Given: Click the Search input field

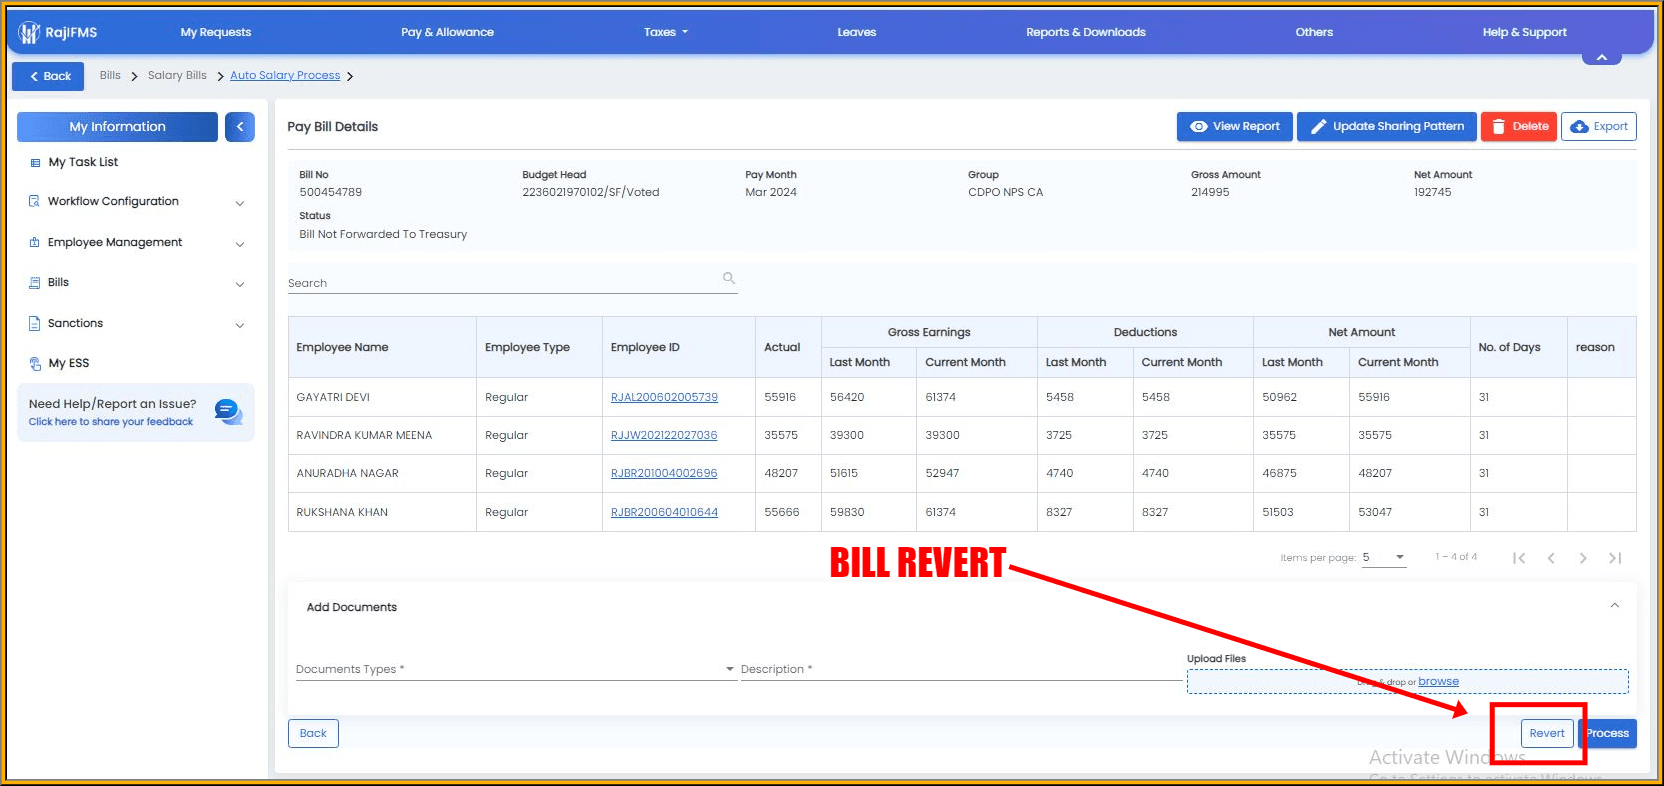Looking at the screenshot, I should pyautogui.click(x=512, y=283).
